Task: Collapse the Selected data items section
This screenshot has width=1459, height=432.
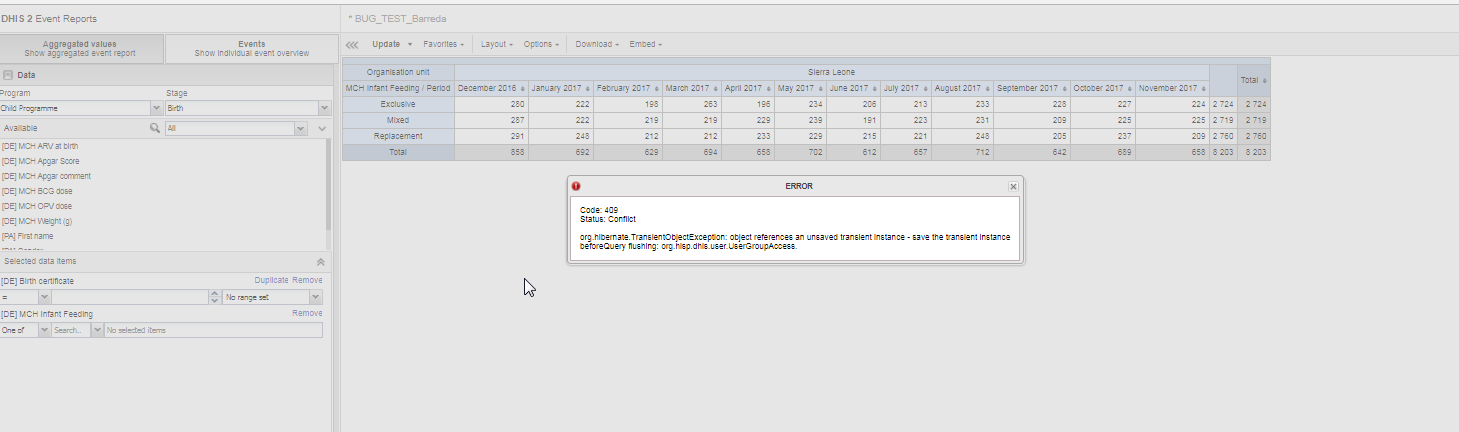Action: pos(320,262)
